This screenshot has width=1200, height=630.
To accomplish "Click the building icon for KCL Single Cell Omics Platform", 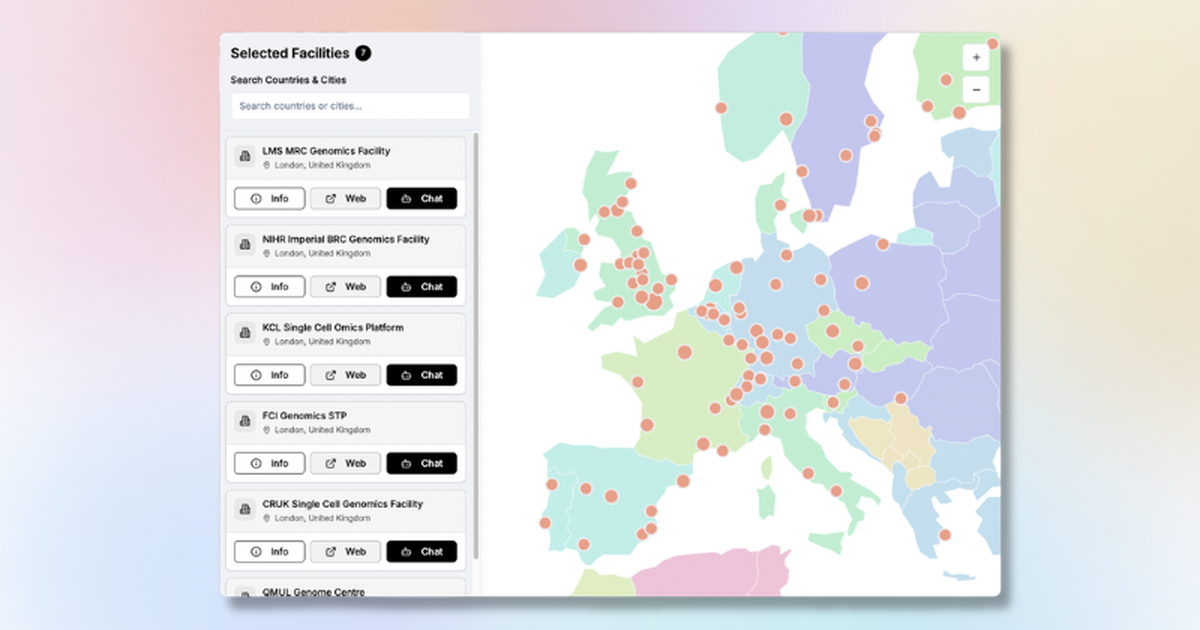I will 244,333.
